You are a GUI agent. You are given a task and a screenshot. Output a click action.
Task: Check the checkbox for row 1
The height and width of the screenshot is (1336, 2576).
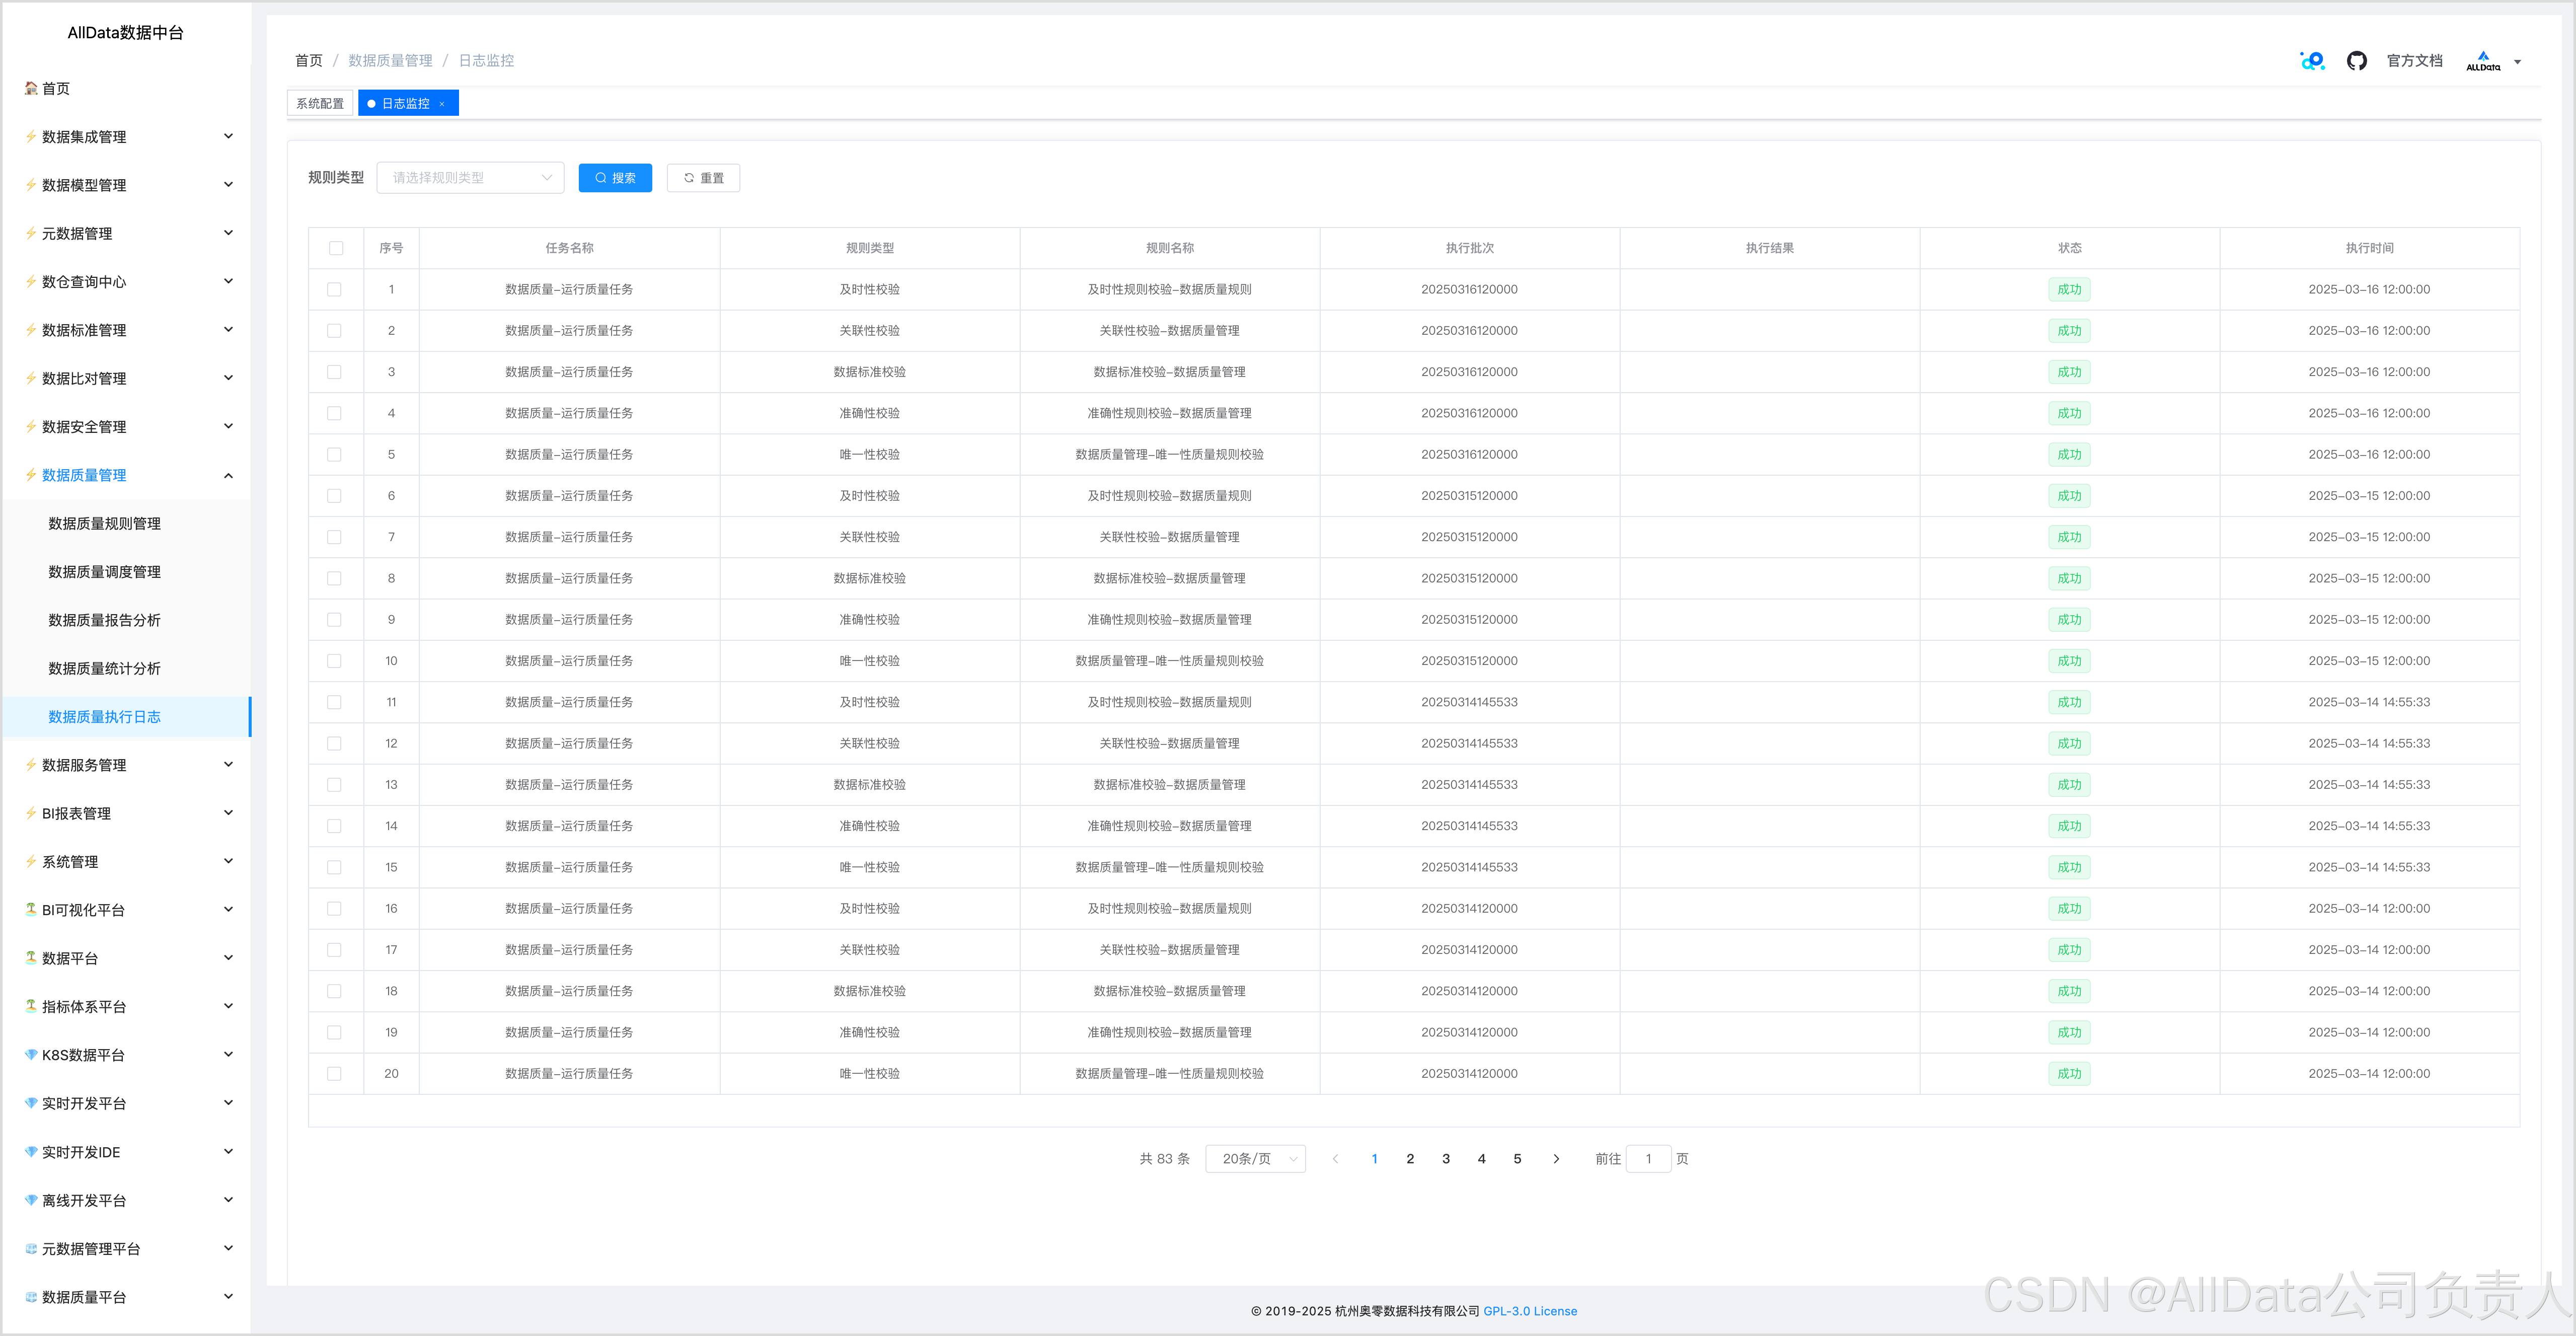point(334,290)
